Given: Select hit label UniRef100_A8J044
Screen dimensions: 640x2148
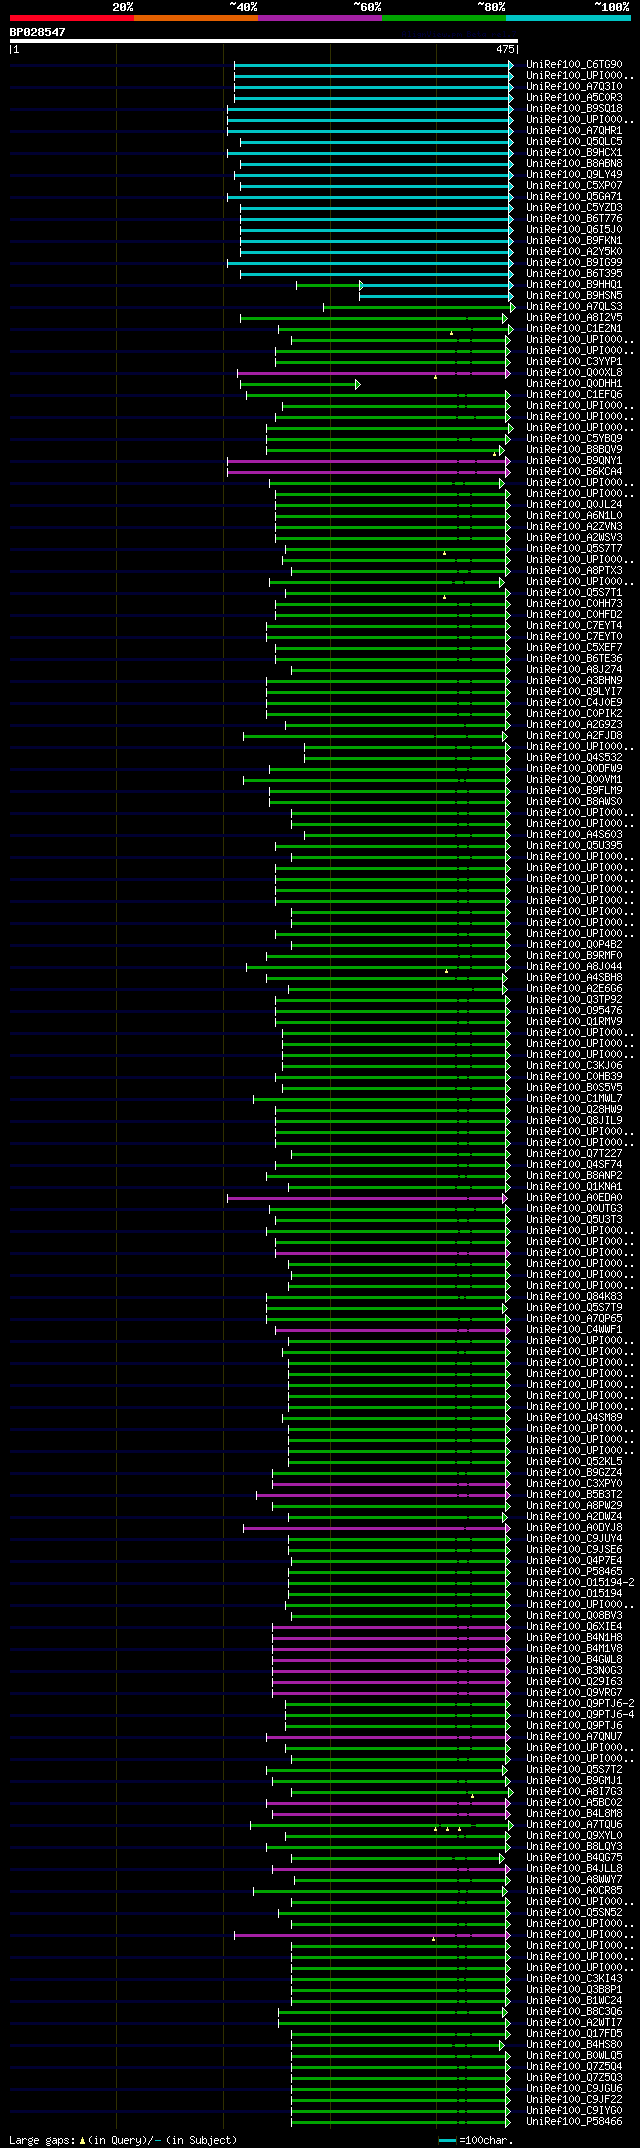Looking at the screenshot, I should click(x=574, y=967).
